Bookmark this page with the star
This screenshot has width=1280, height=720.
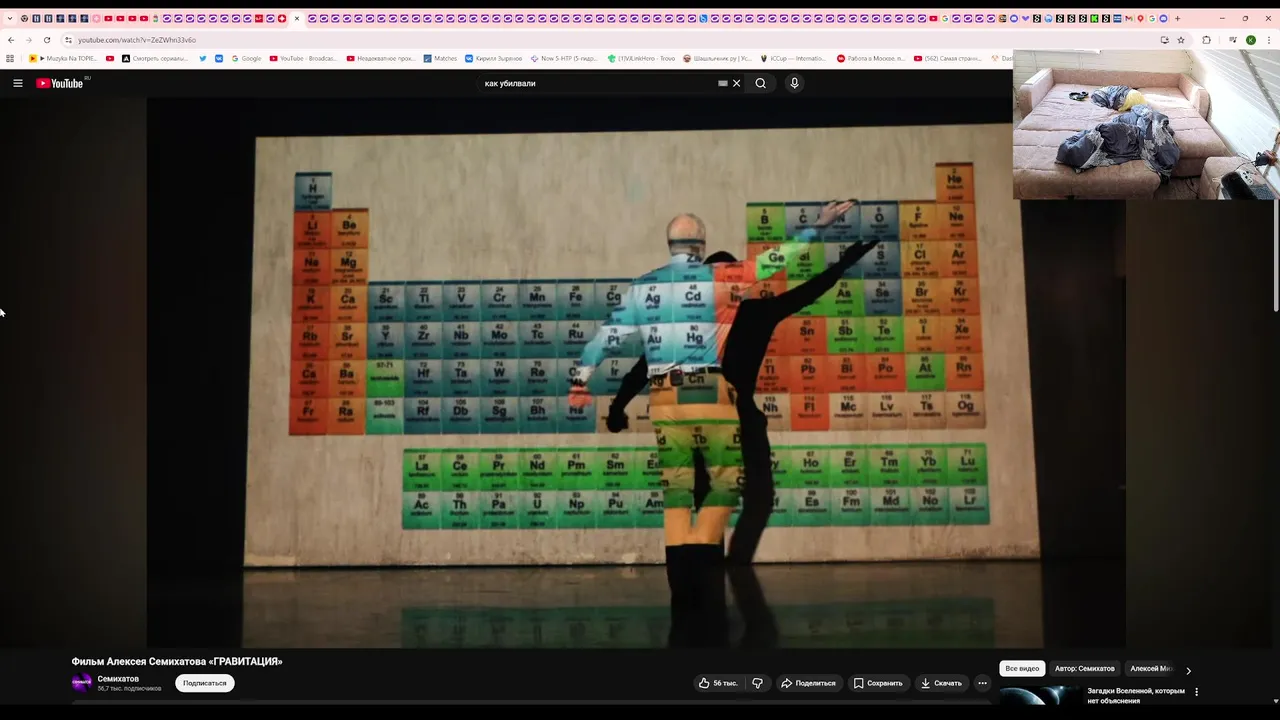pos(1181,40)
